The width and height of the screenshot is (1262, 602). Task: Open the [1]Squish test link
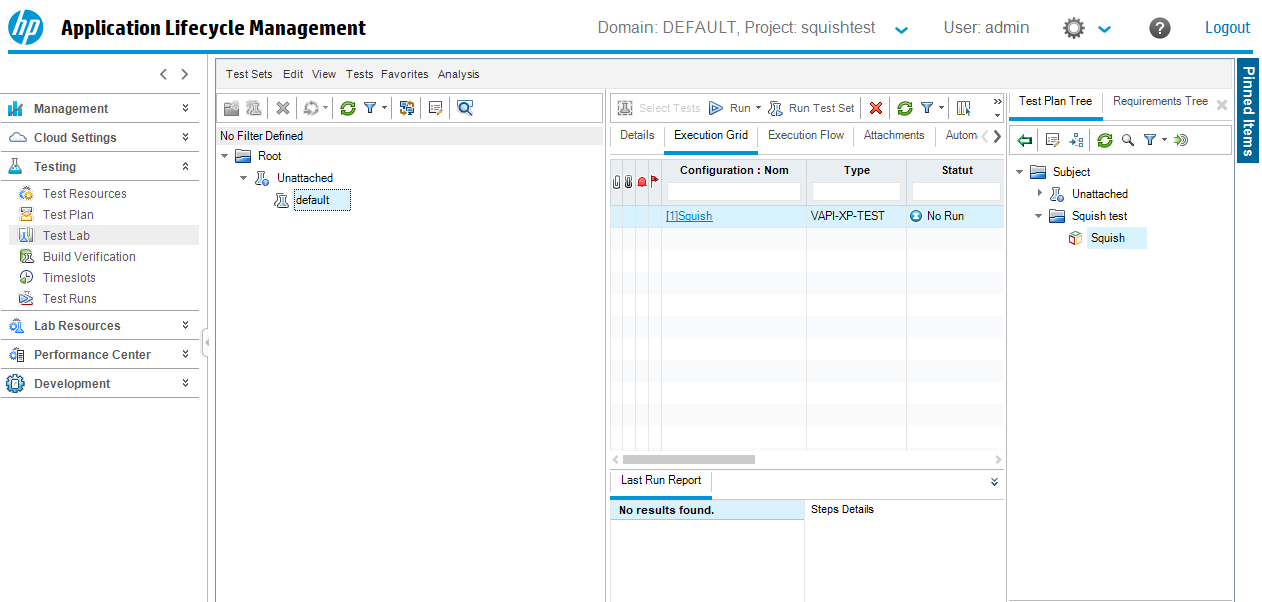(x=689, y=216)
